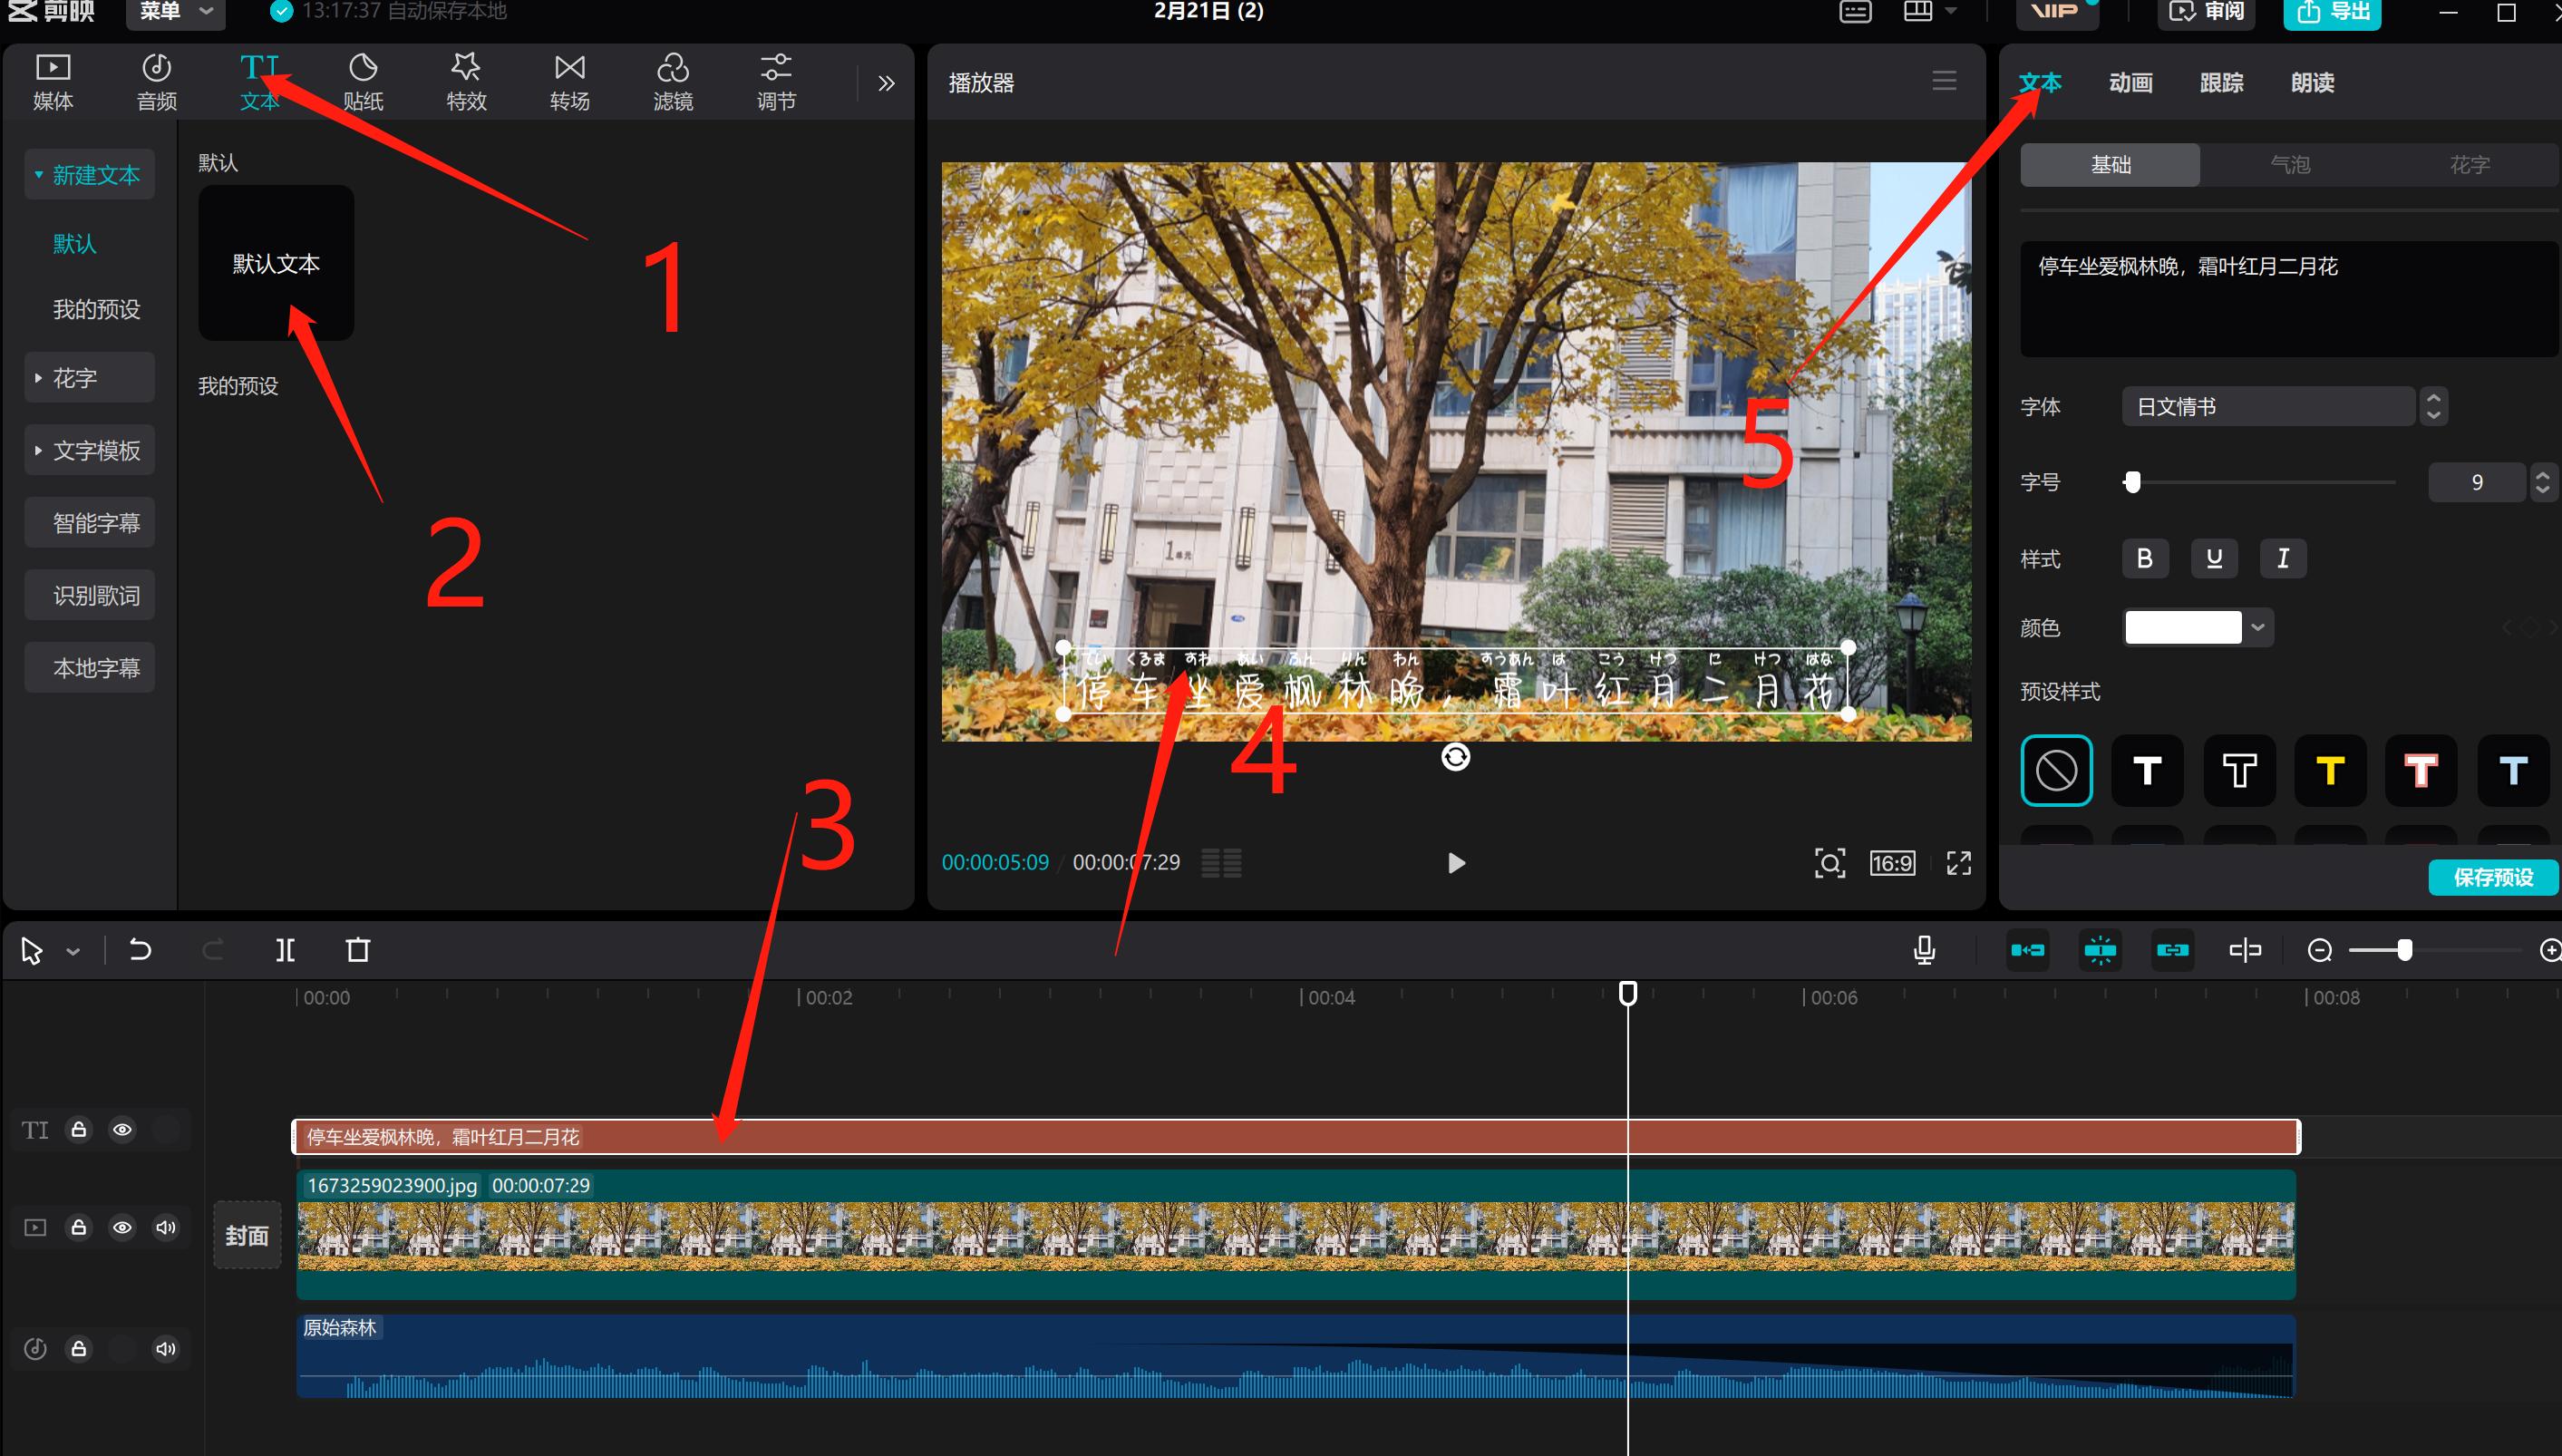Click the 导出 export button
Image resolution: width=2562 pixels, height=1456 pixels.
click(x=2332, y=12)
